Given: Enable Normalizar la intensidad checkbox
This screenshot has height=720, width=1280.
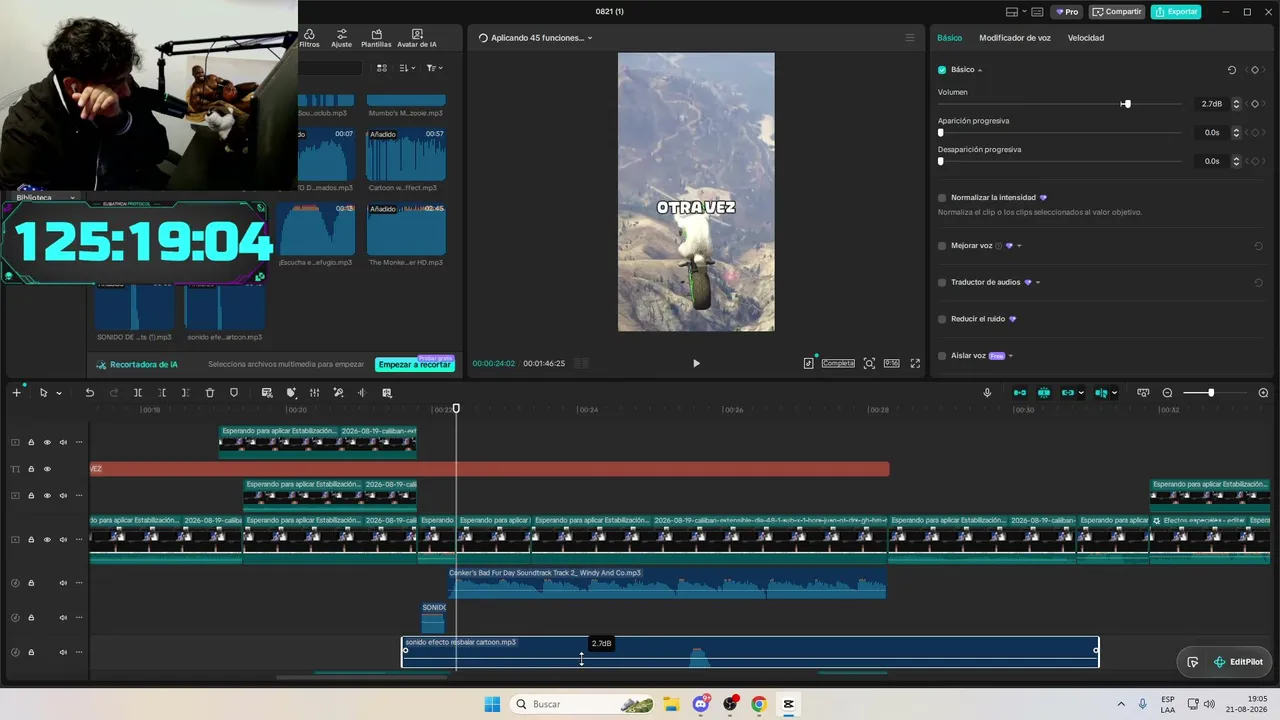Looking at the screenshot, I should pyautogui.click(x=942, y=198).
